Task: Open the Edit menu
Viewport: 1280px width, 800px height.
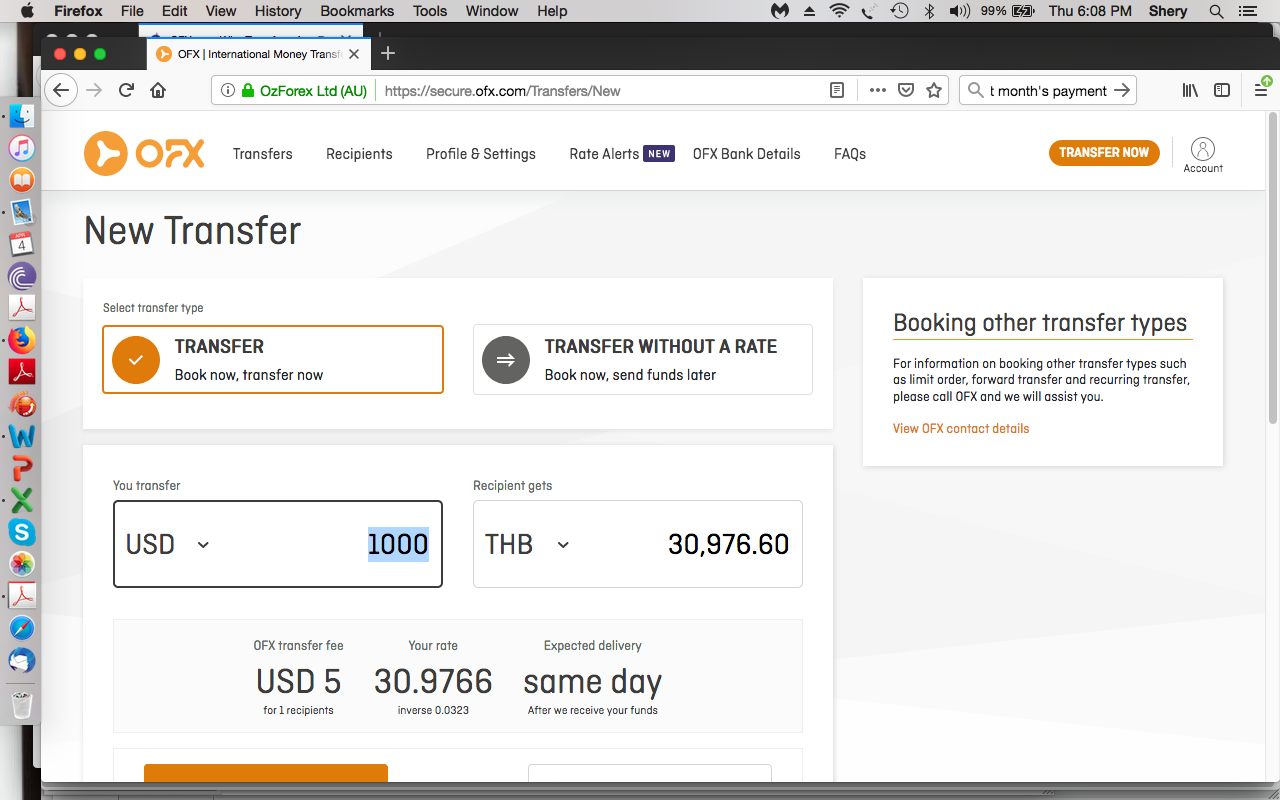Action: point(175,11)
